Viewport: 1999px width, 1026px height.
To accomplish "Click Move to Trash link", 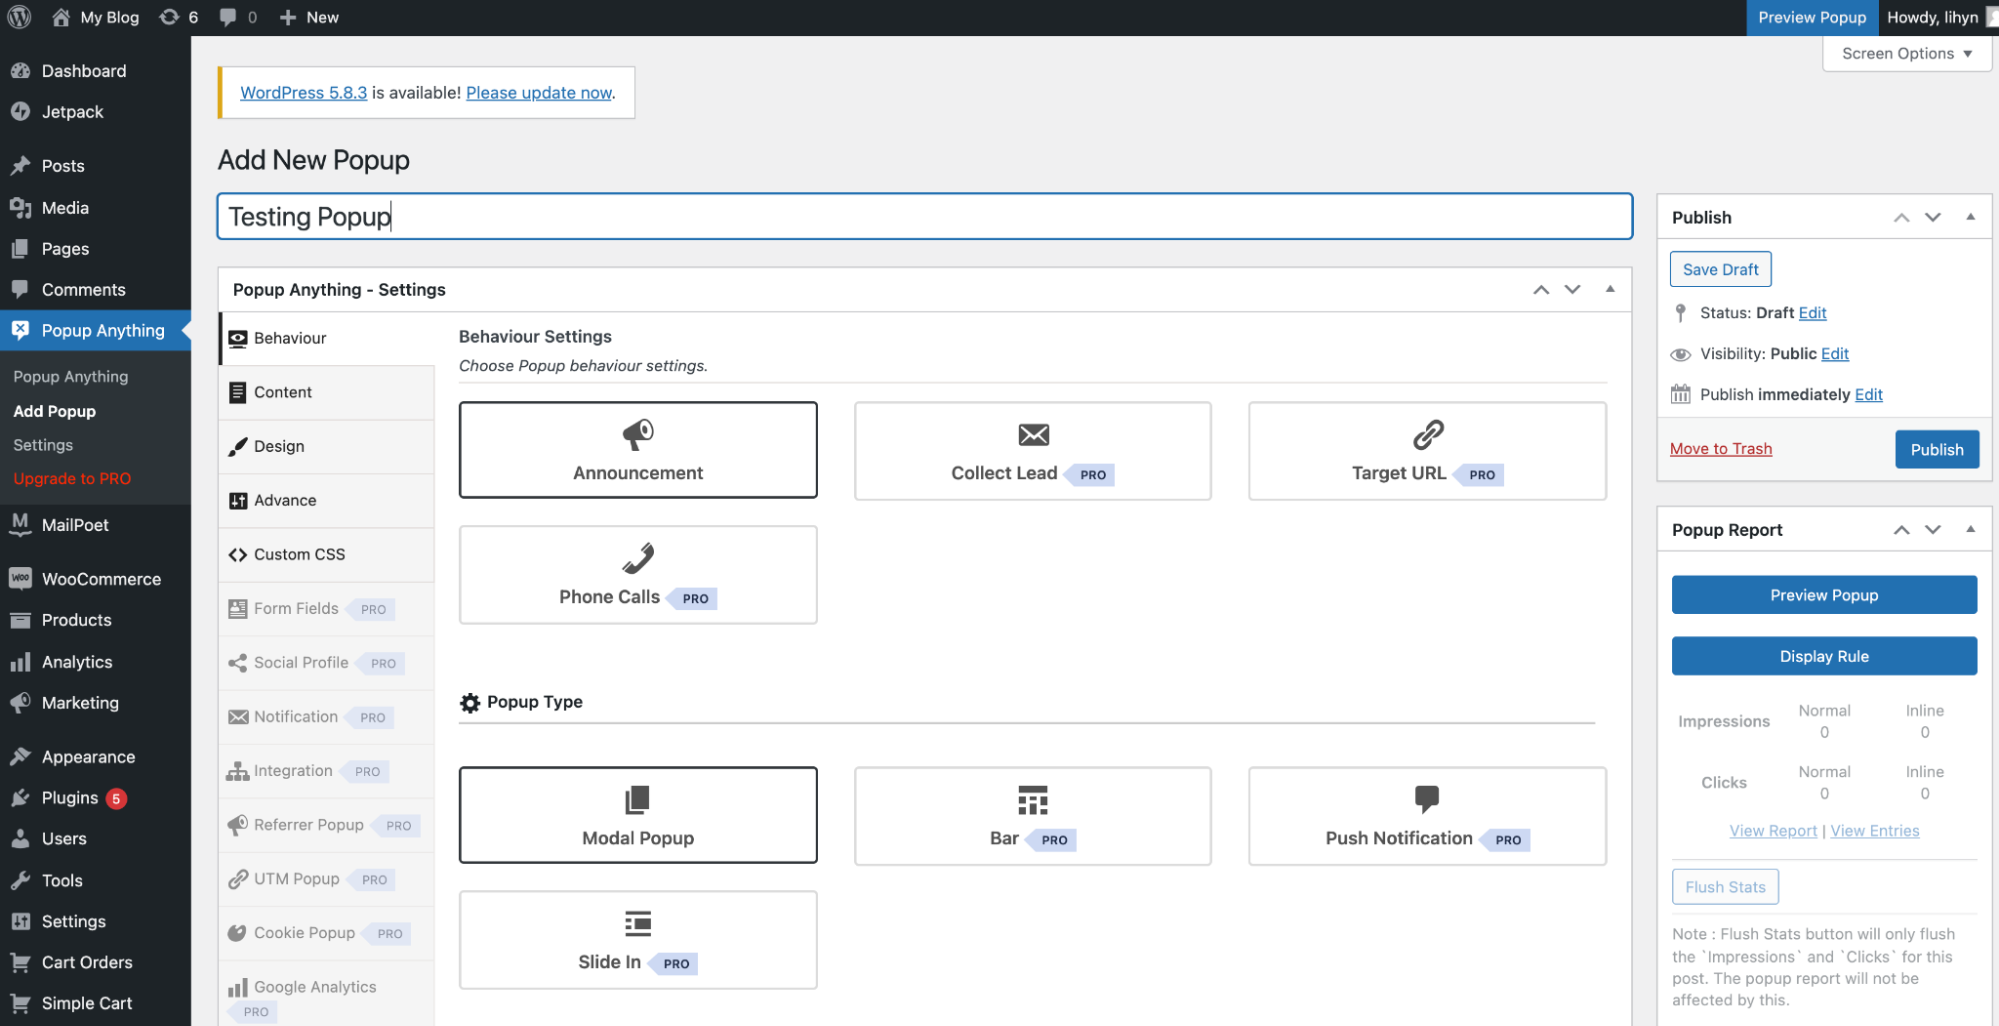I will 1721,449.
